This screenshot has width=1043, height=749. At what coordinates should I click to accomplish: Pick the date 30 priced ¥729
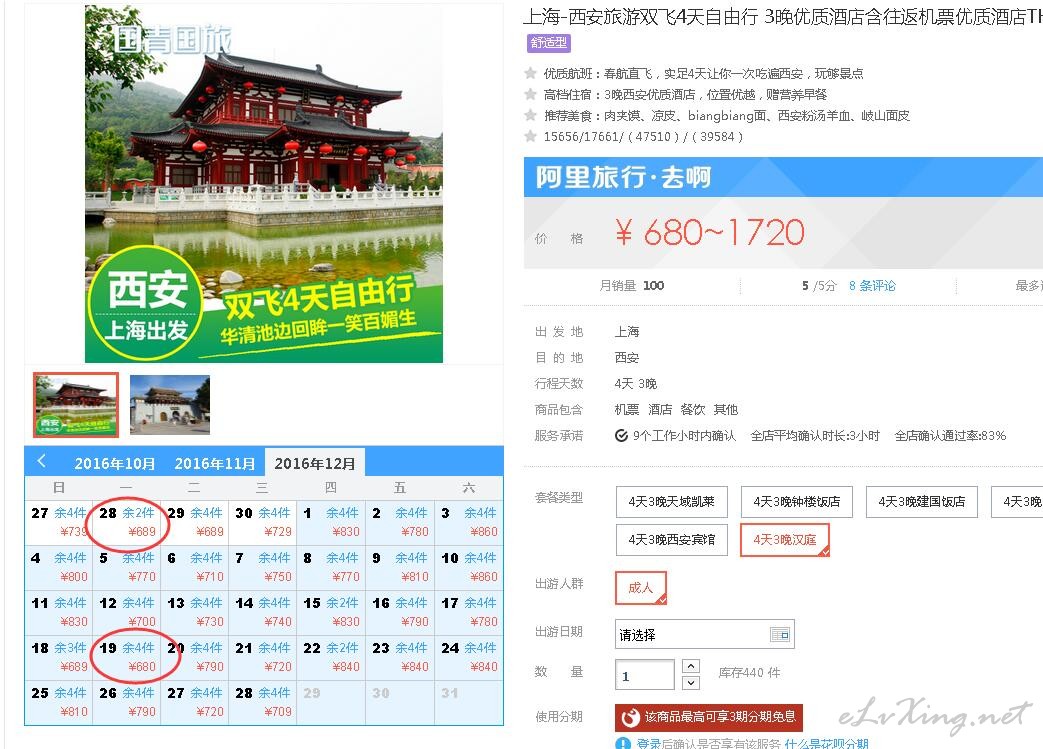click(x=263, y=522)
